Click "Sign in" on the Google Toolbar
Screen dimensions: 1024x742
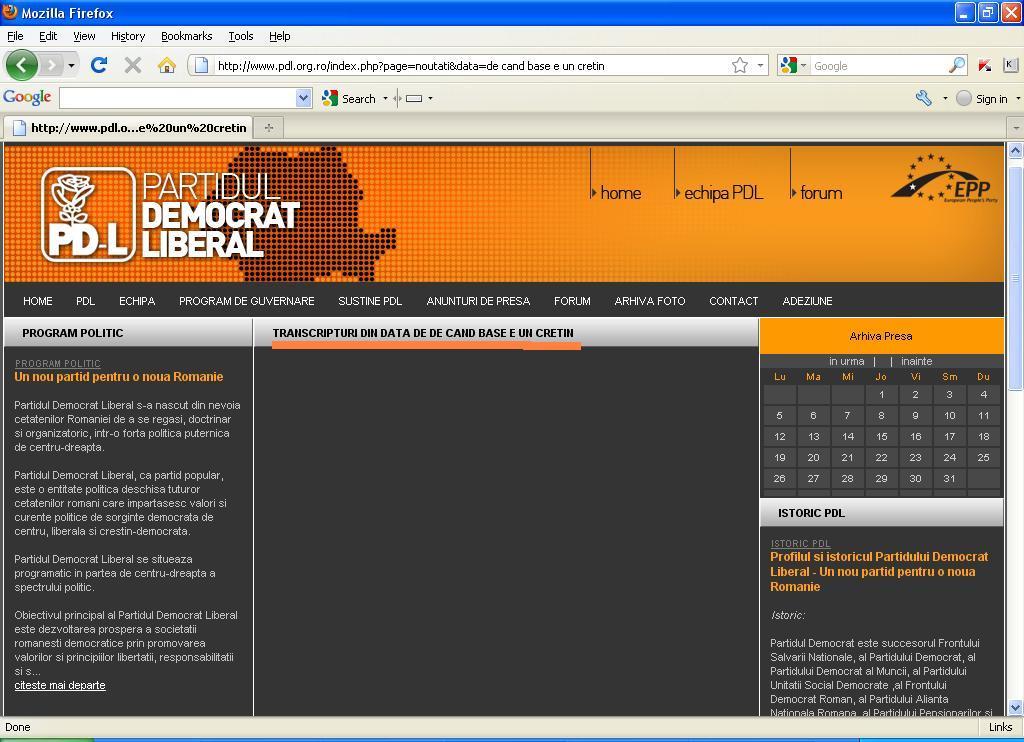990,98
